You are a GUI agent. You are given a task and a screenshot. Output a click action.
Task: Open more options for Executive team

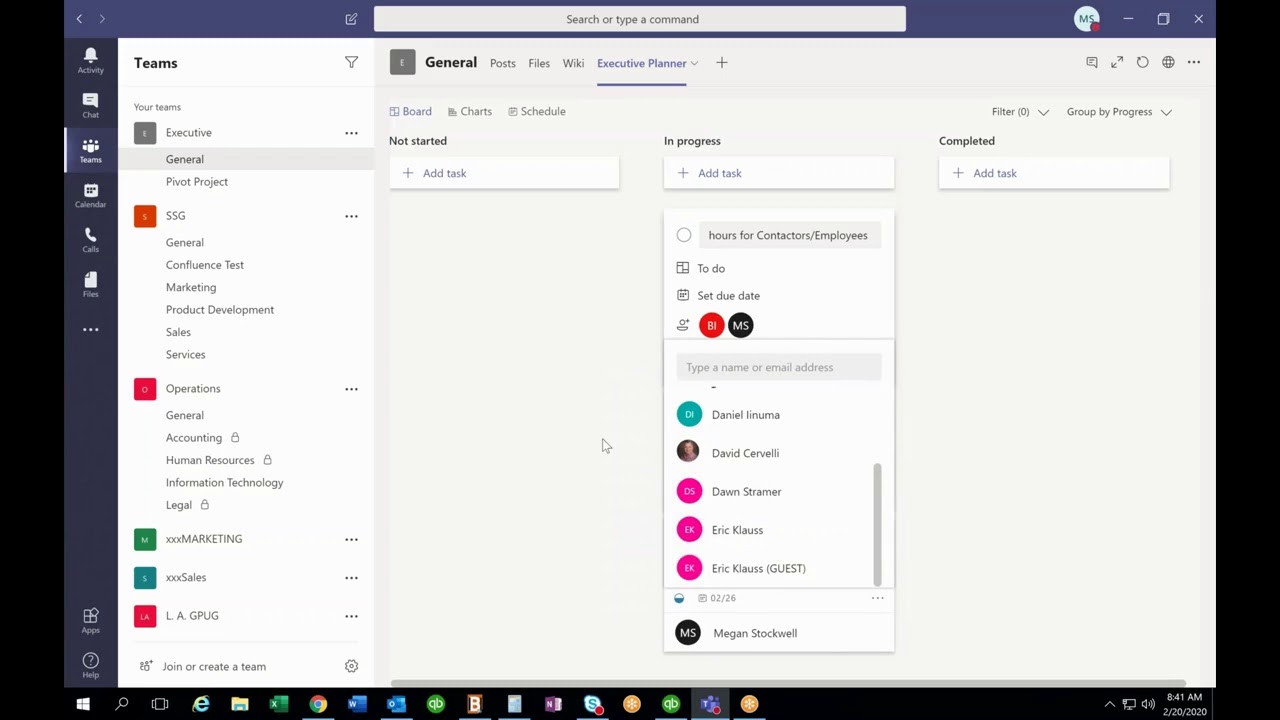[x=351, y=133]
